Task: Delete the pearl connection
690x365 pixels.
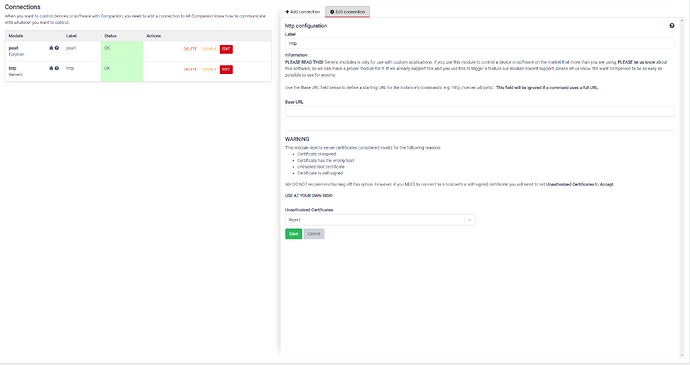Action: point(190,49)
